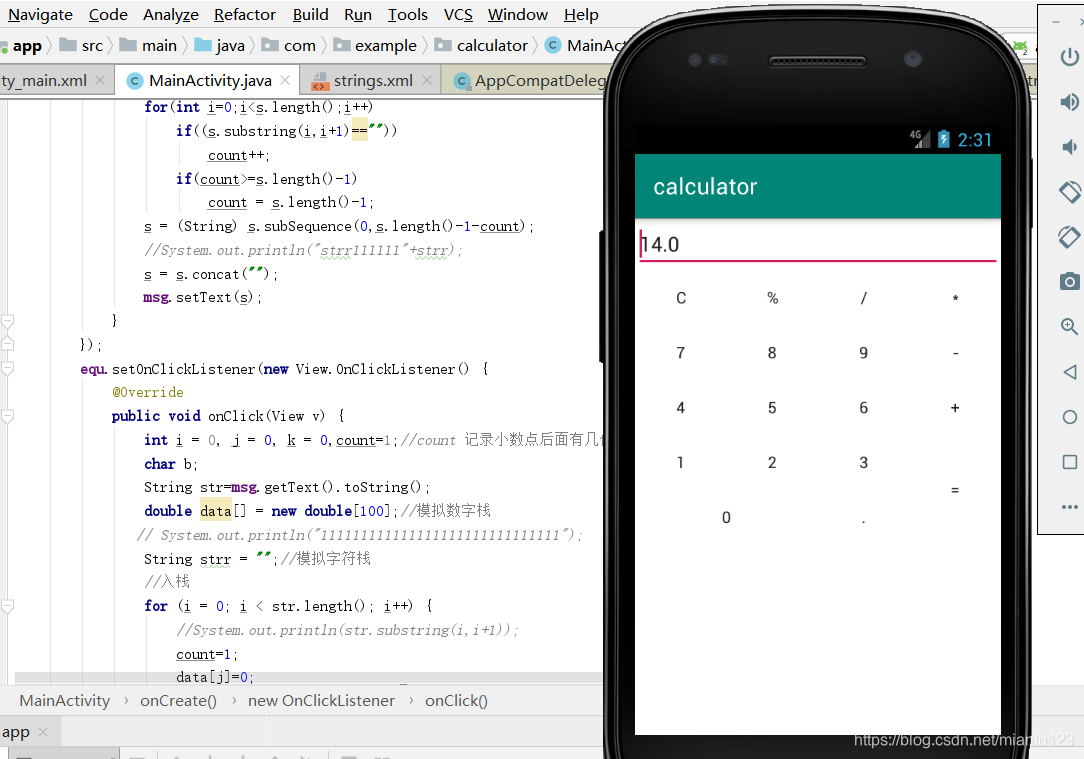This screenshot has height=759, width=1084.
Task: Click the main breadcrumb in navigation bar
Action: coord(159,46)
